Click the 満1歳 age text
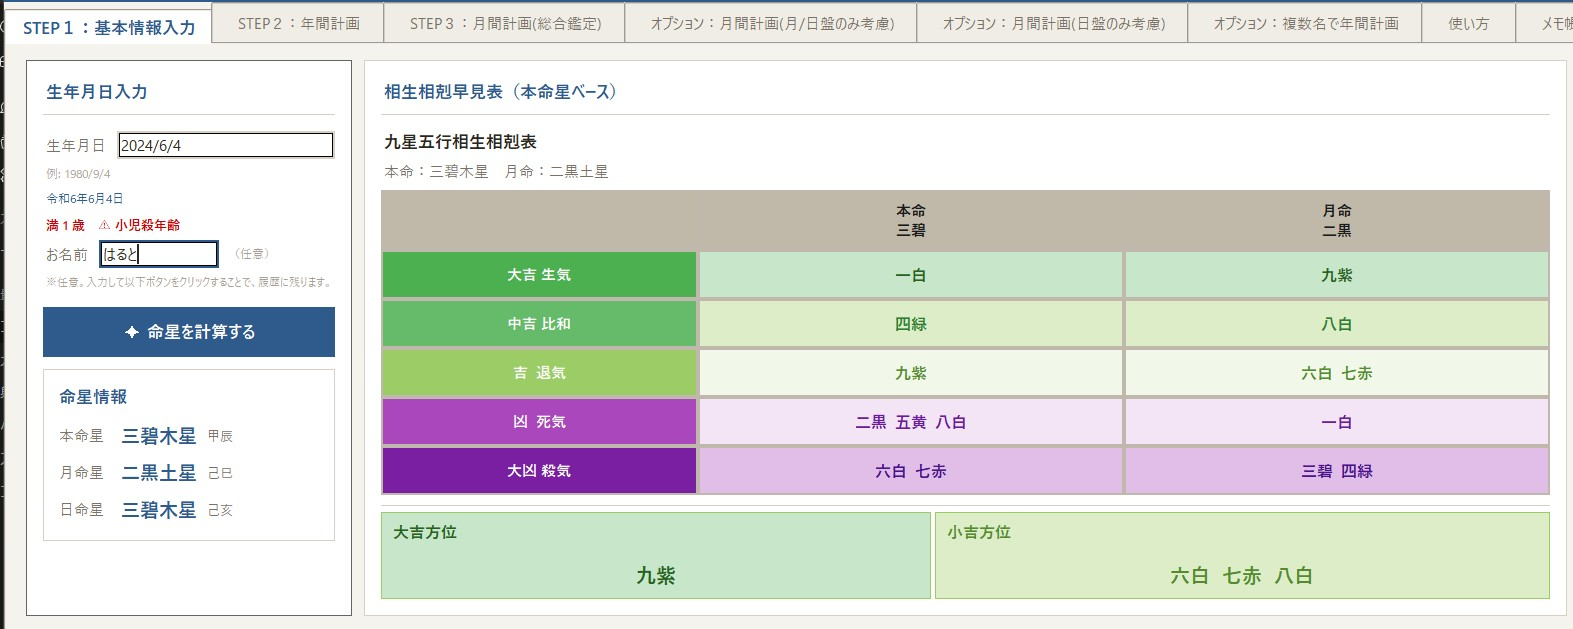Image resolution: width=1573 pixels, height=629 pixels. pos(66,225)
